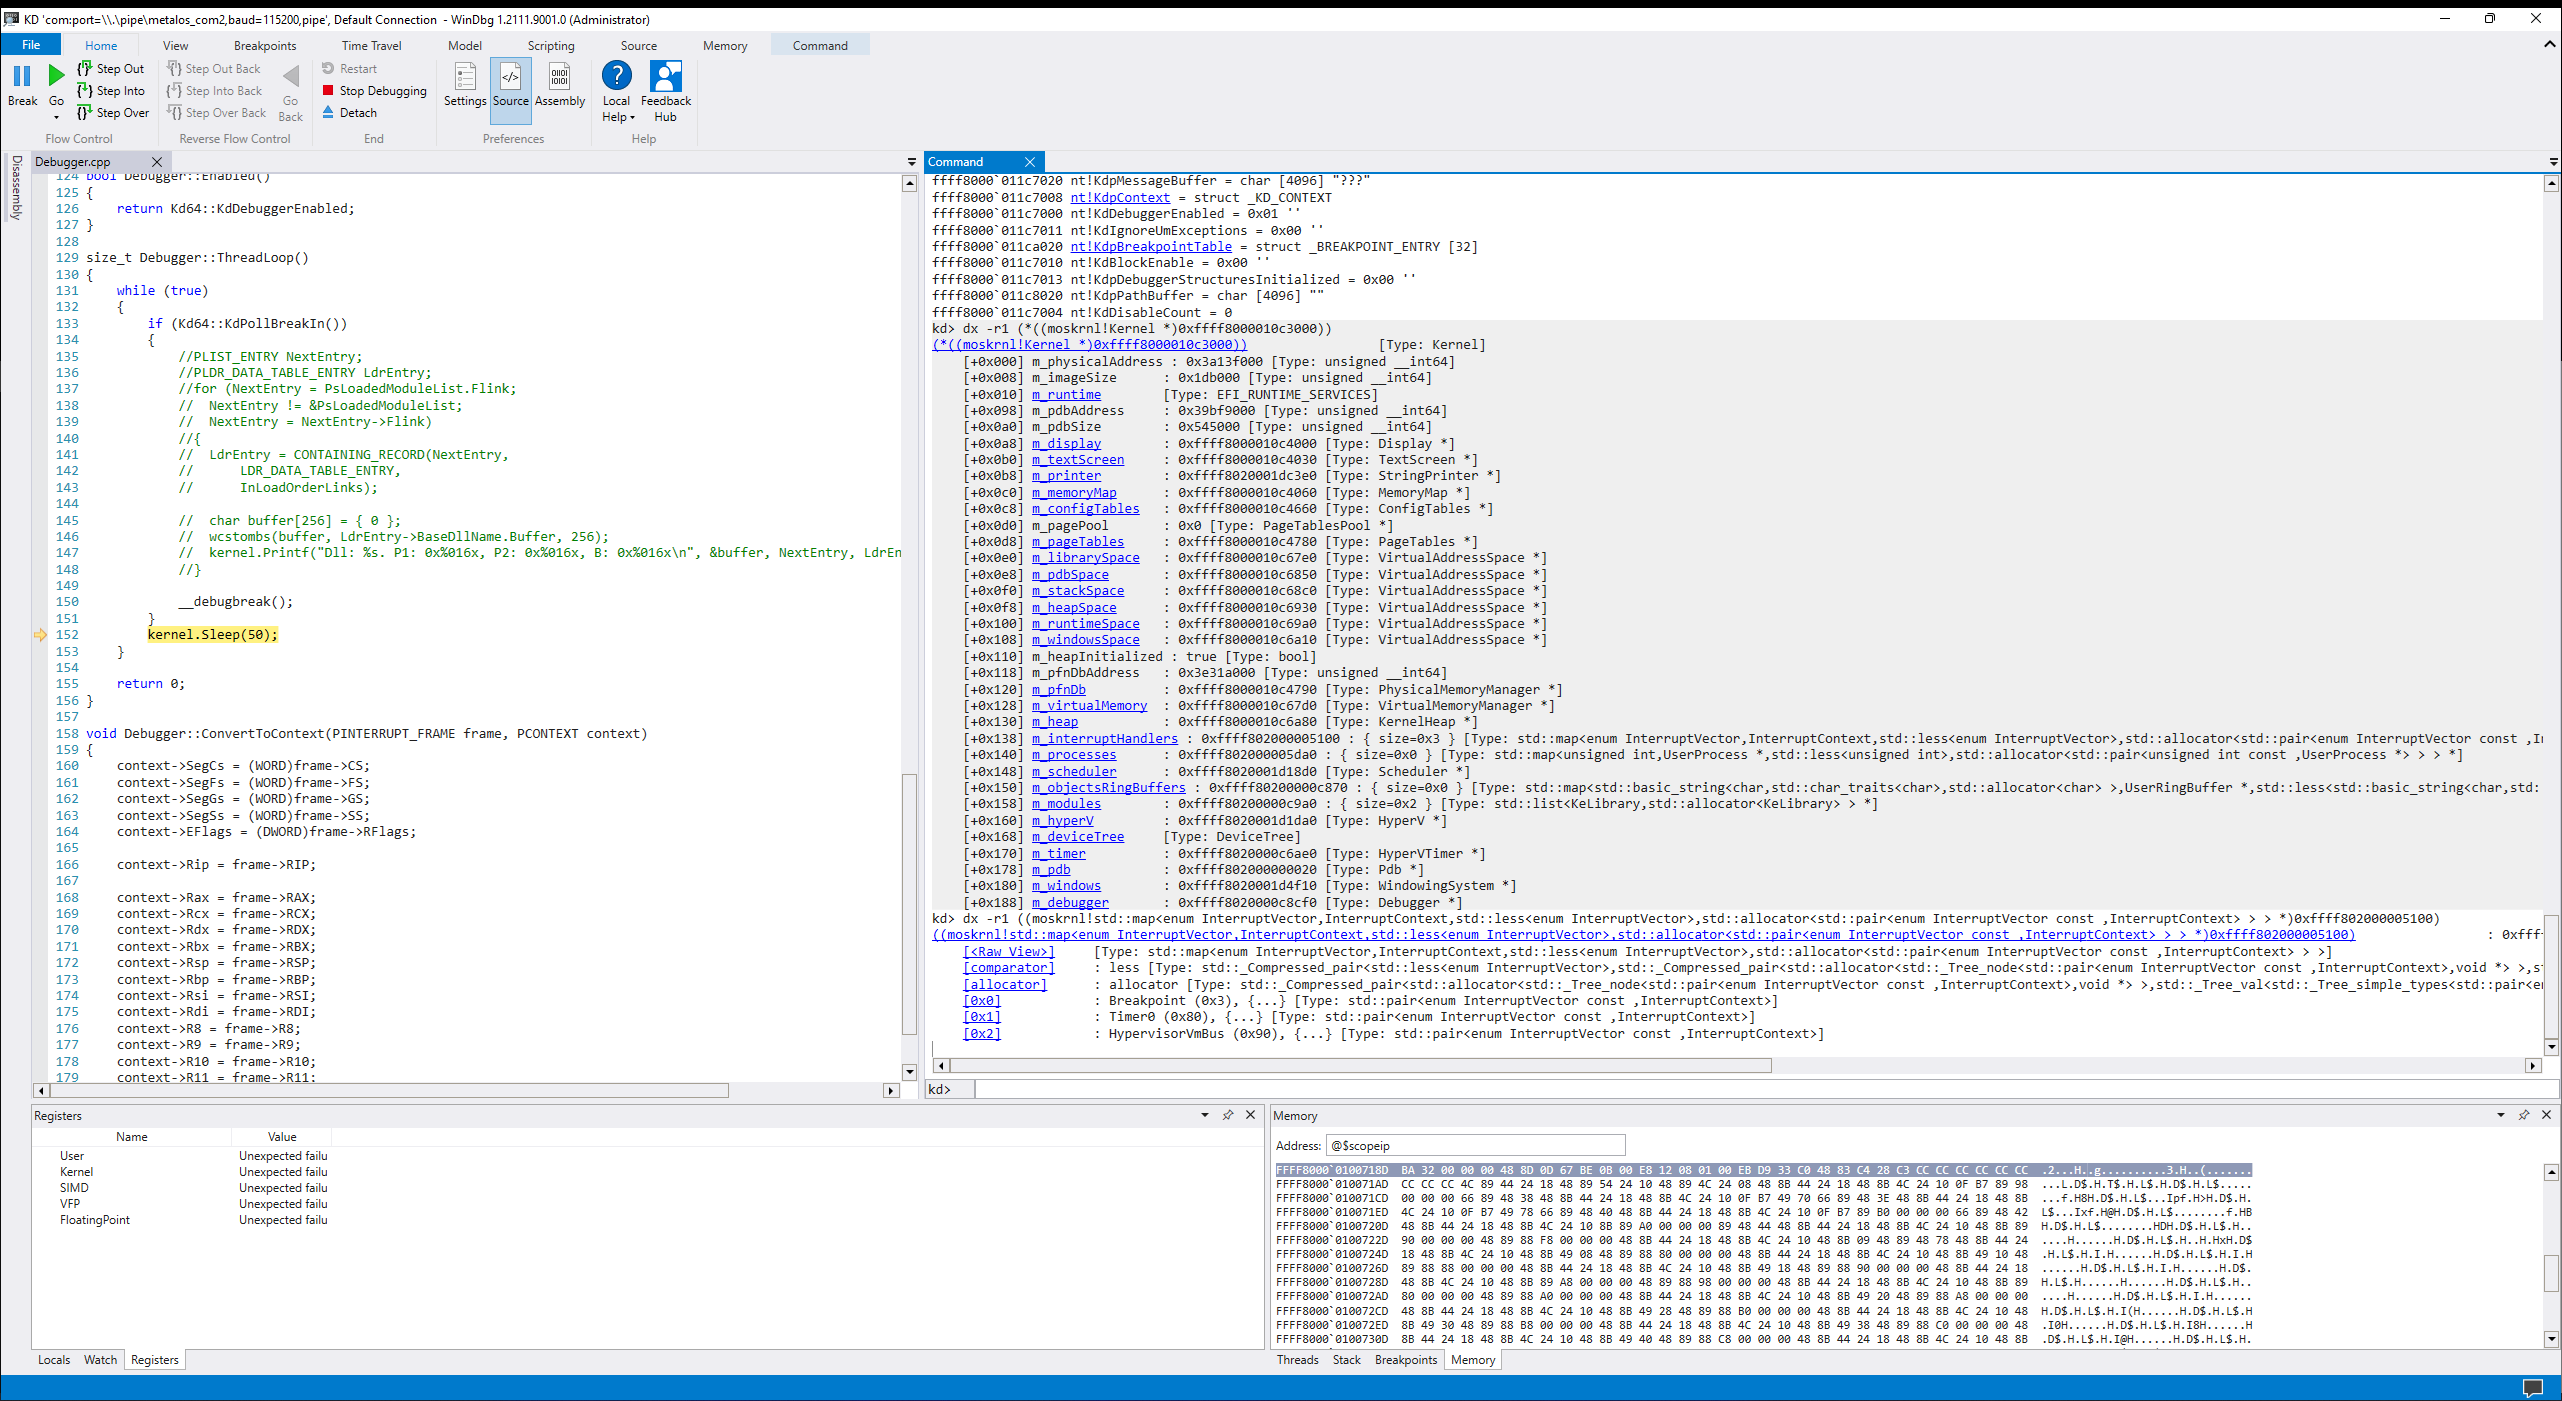2562x1401 pixels.
Task: Open the Registers panel options dropdown arrow
Action: click(1205, 1115)
